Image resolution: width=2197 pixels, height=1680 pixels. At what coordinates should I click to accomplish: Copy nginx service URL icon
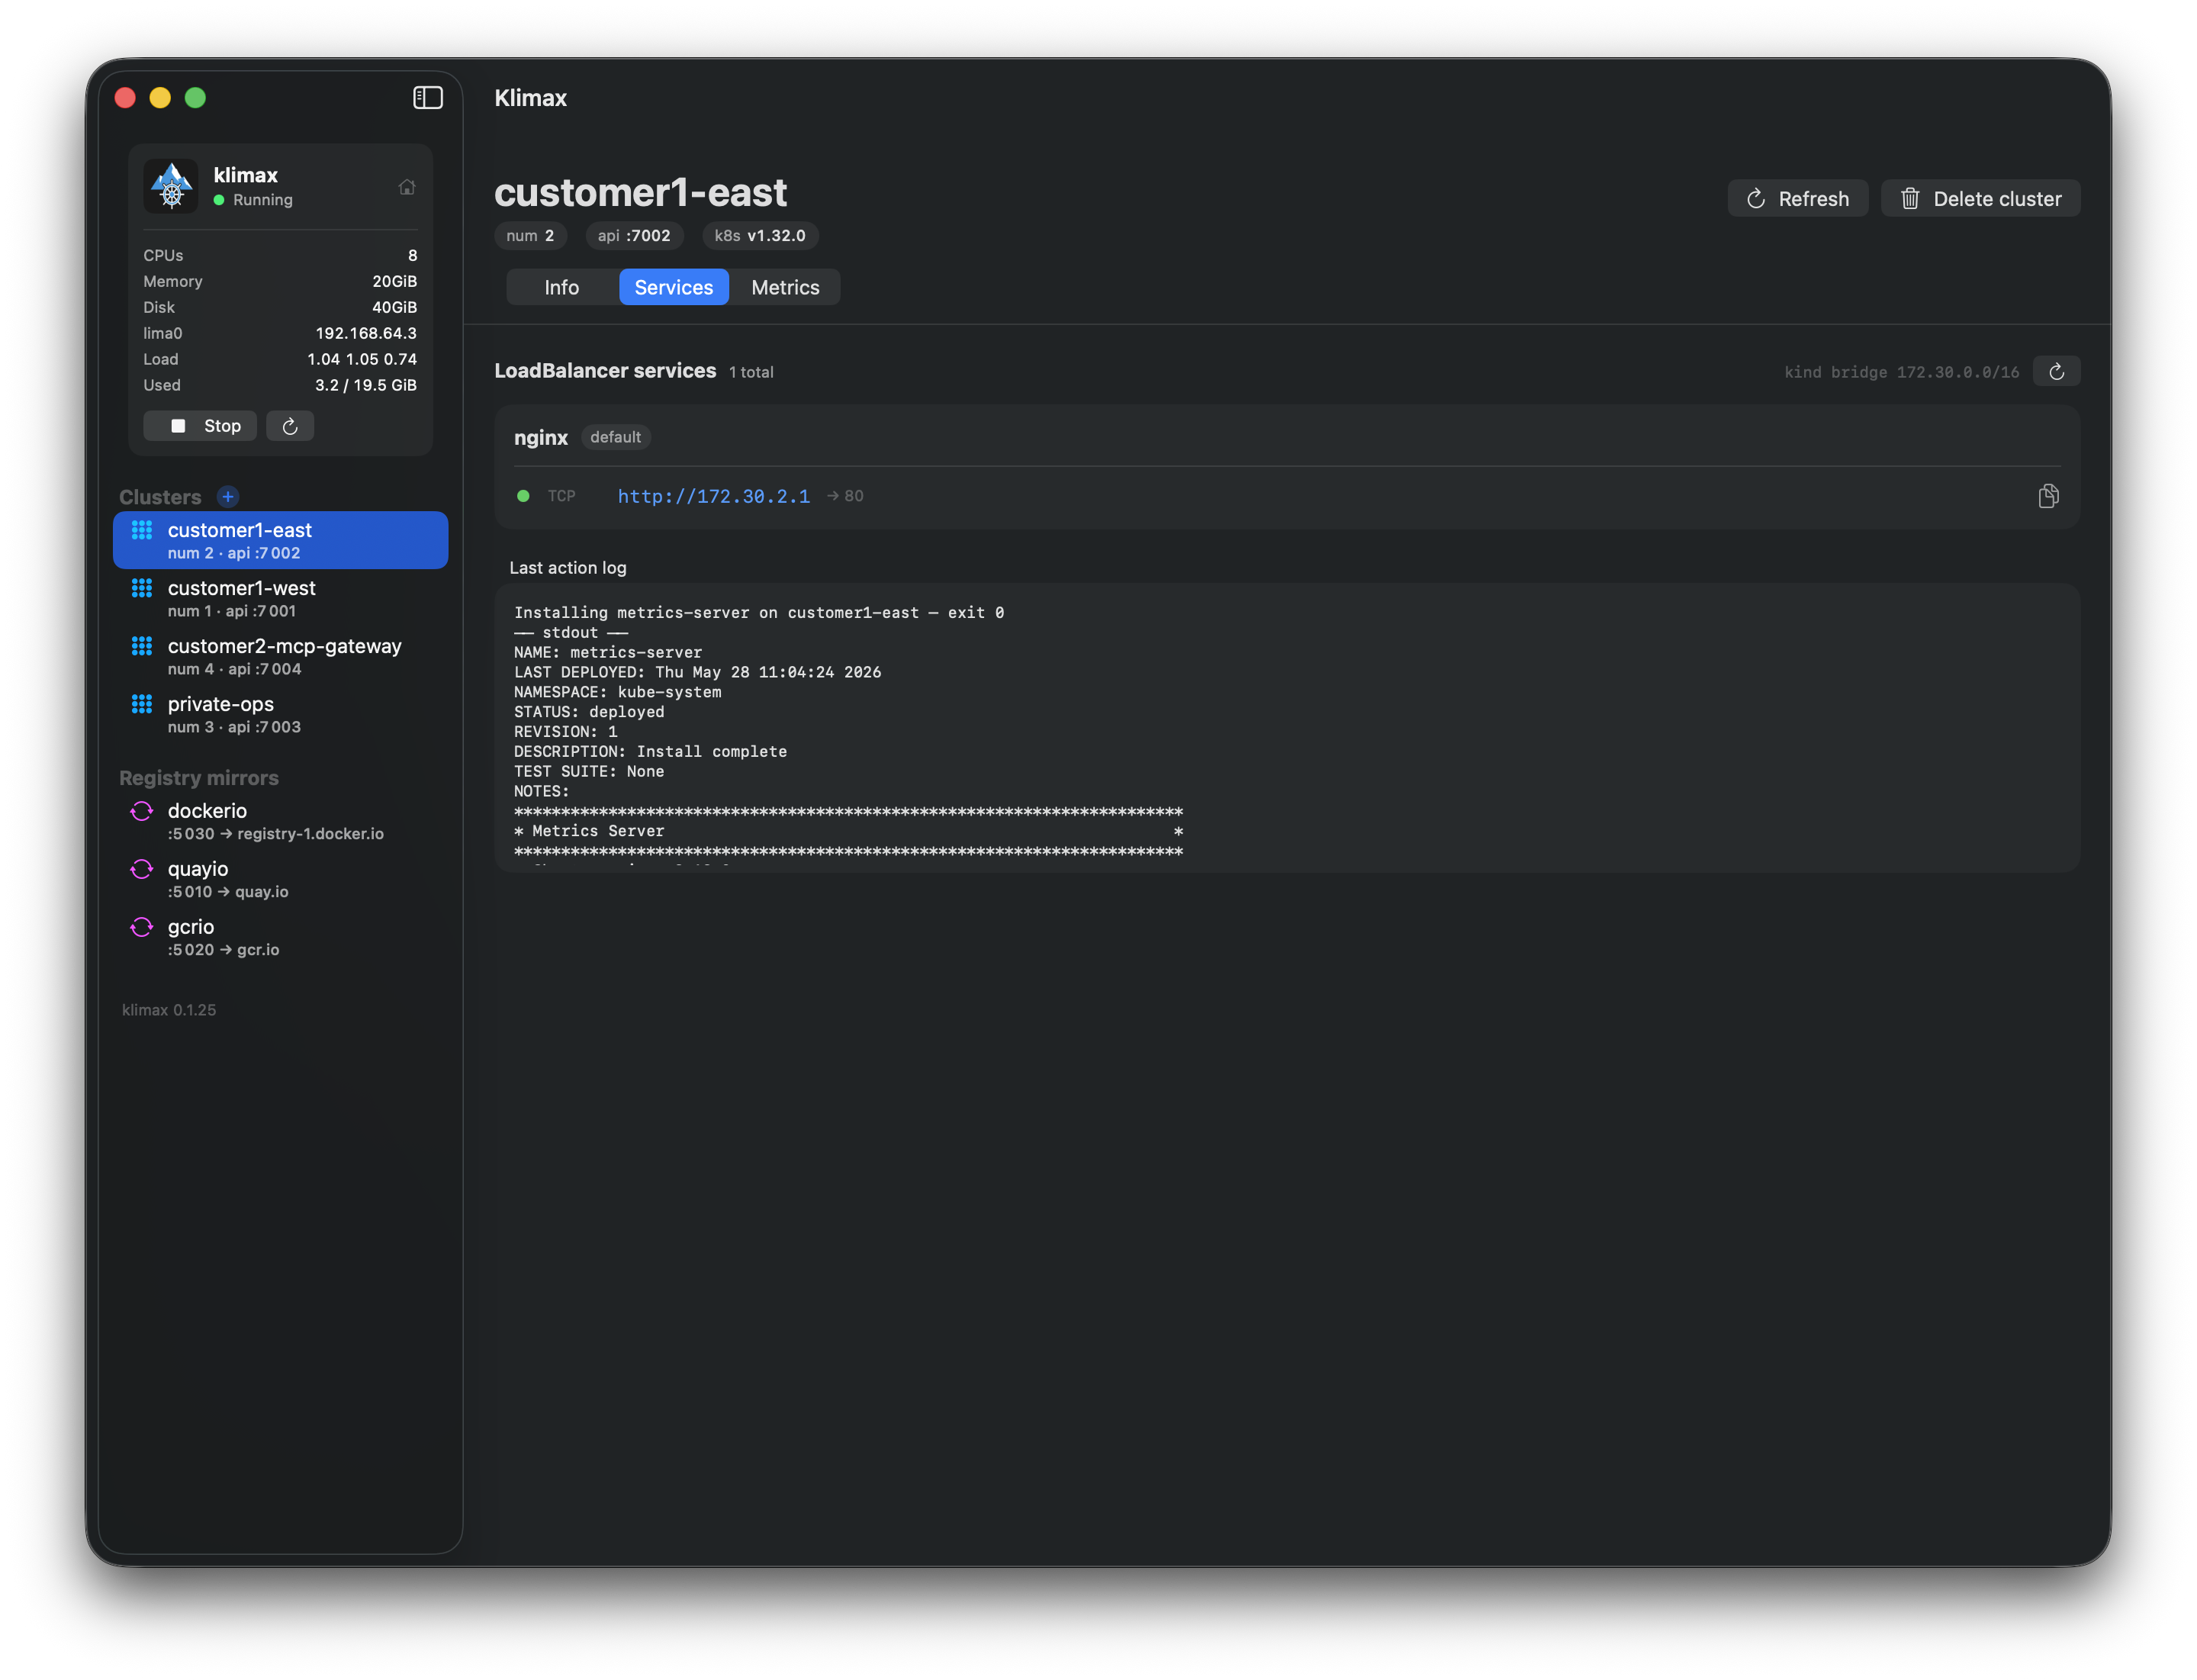point(2048,496)
